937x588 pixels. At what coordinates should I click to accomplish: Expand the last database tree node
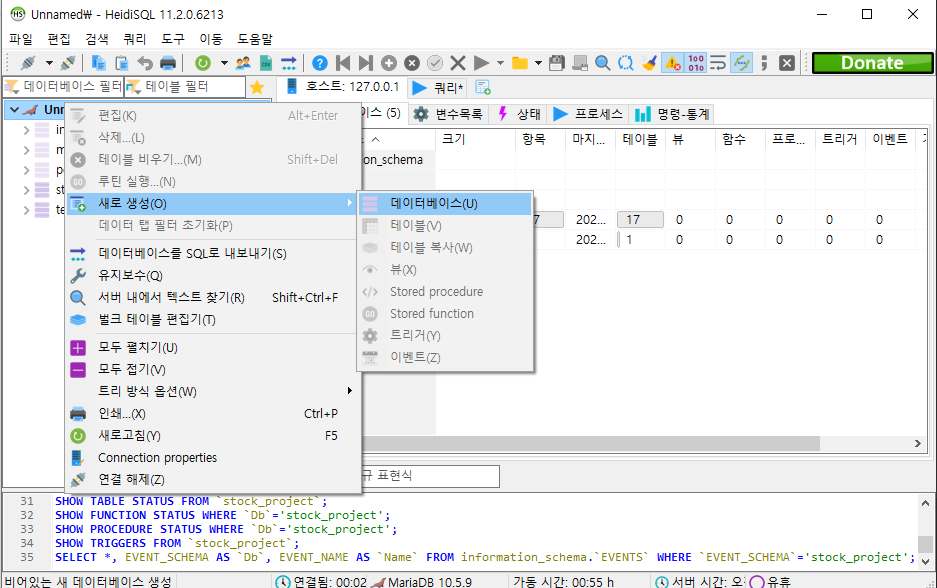tap(26, 210)
